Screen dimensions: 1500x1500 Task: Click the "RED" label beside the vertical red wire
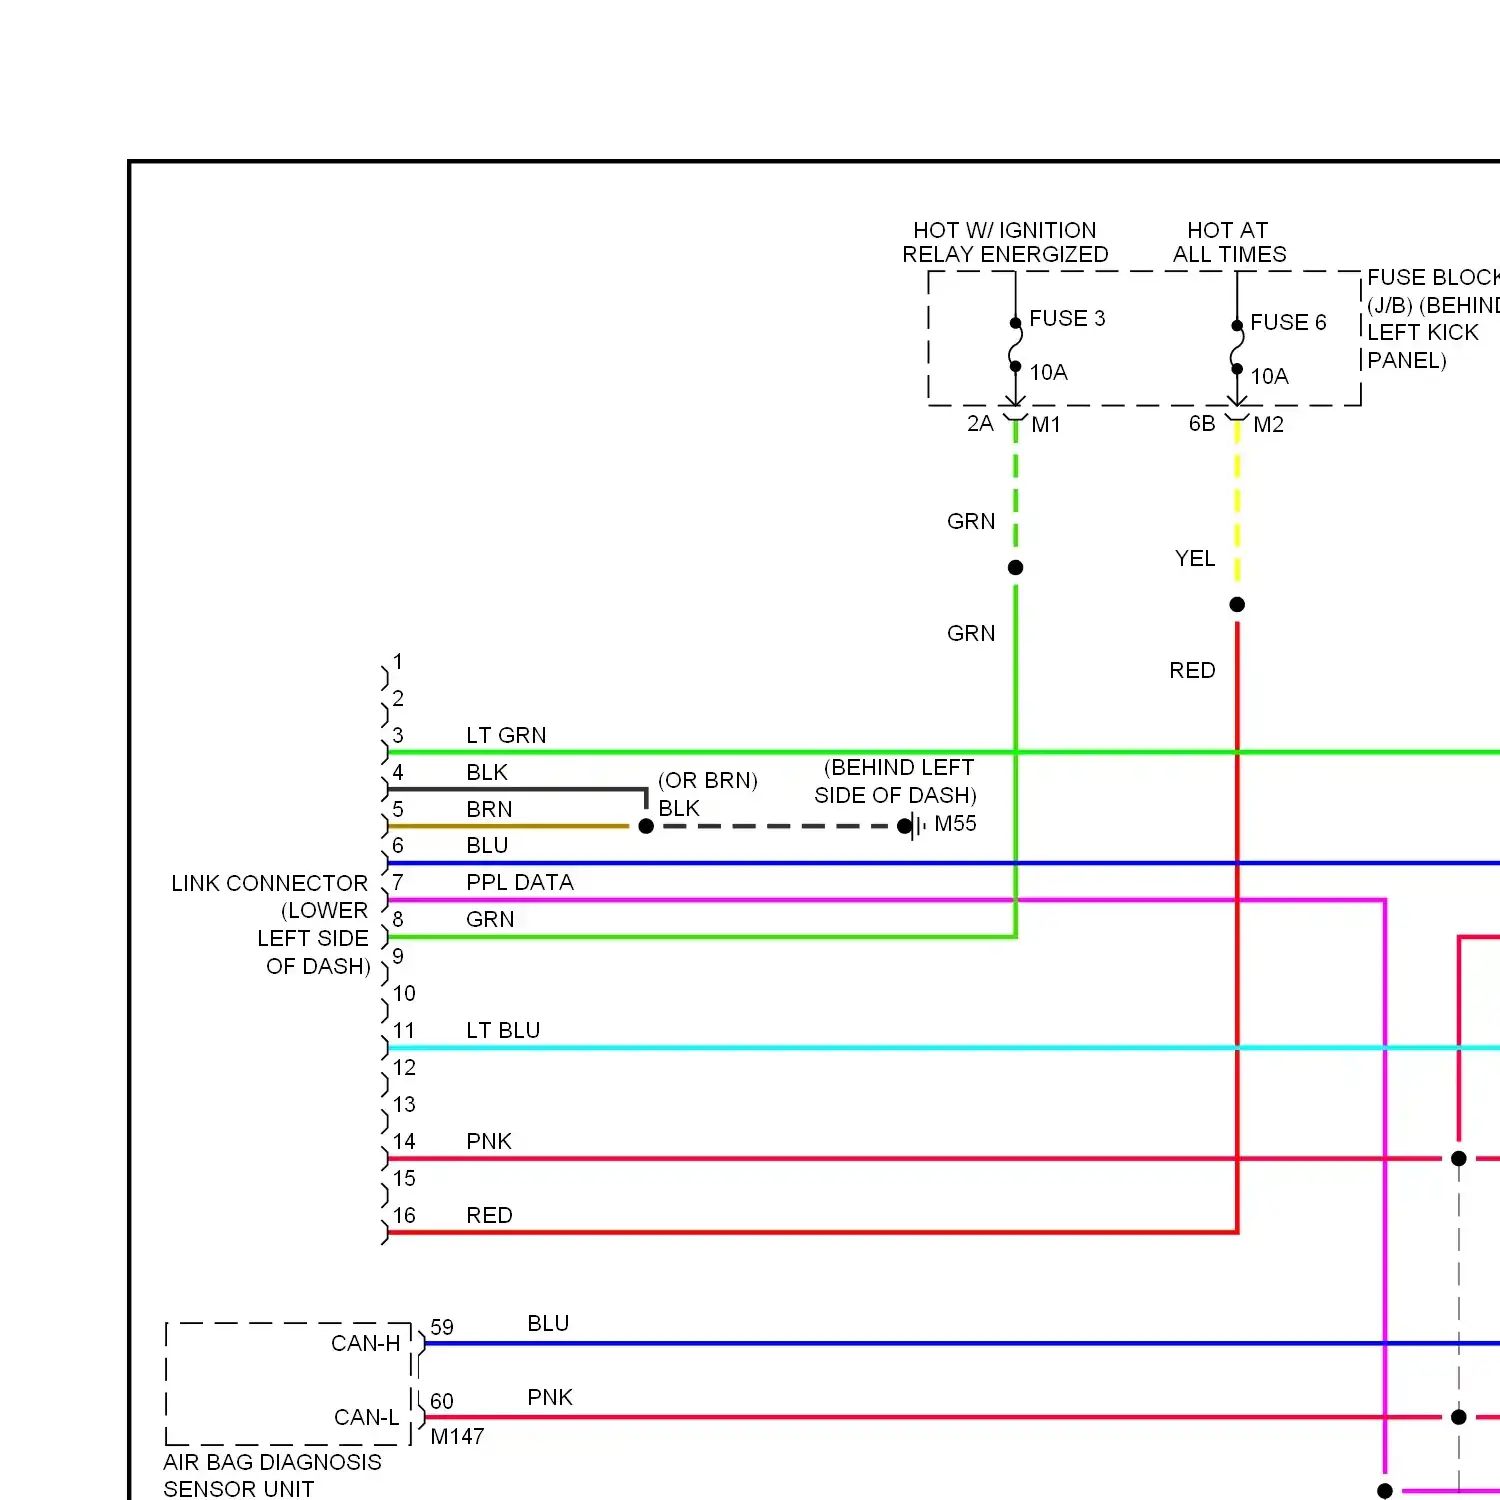(1192, 670)
